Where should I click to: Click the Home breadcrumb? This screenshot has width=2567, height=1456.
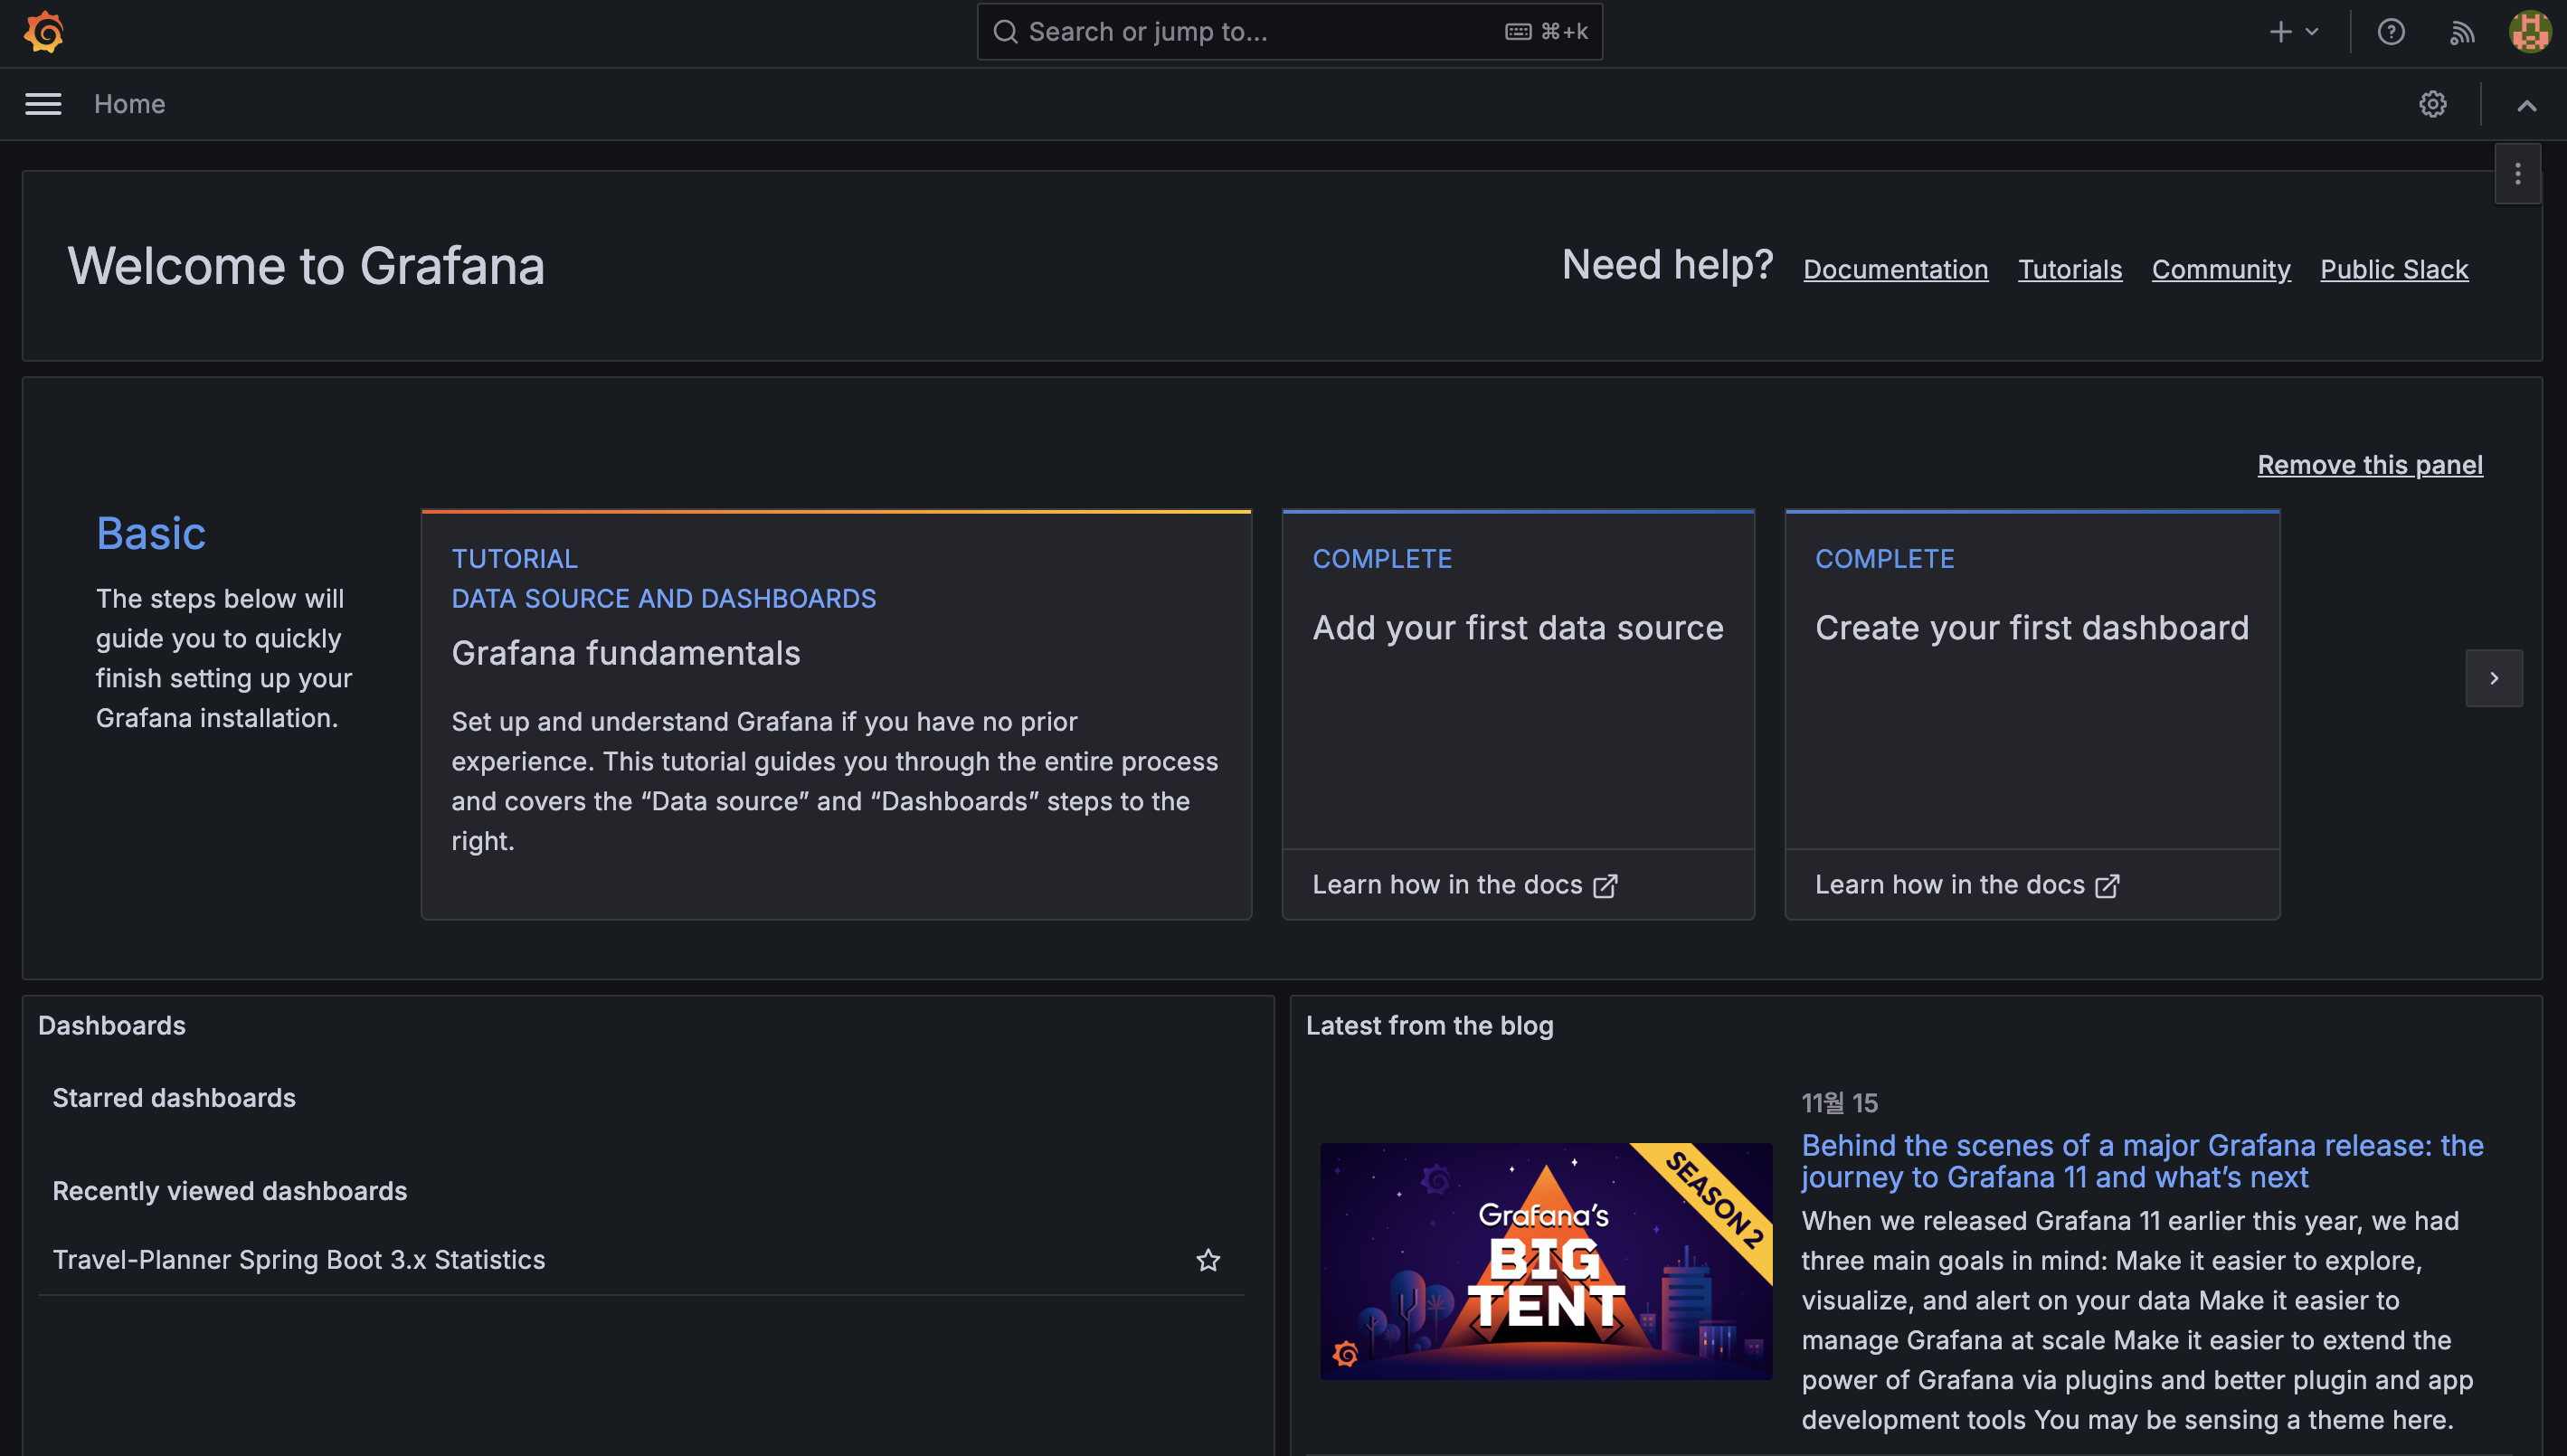click(x=130, y=104)
